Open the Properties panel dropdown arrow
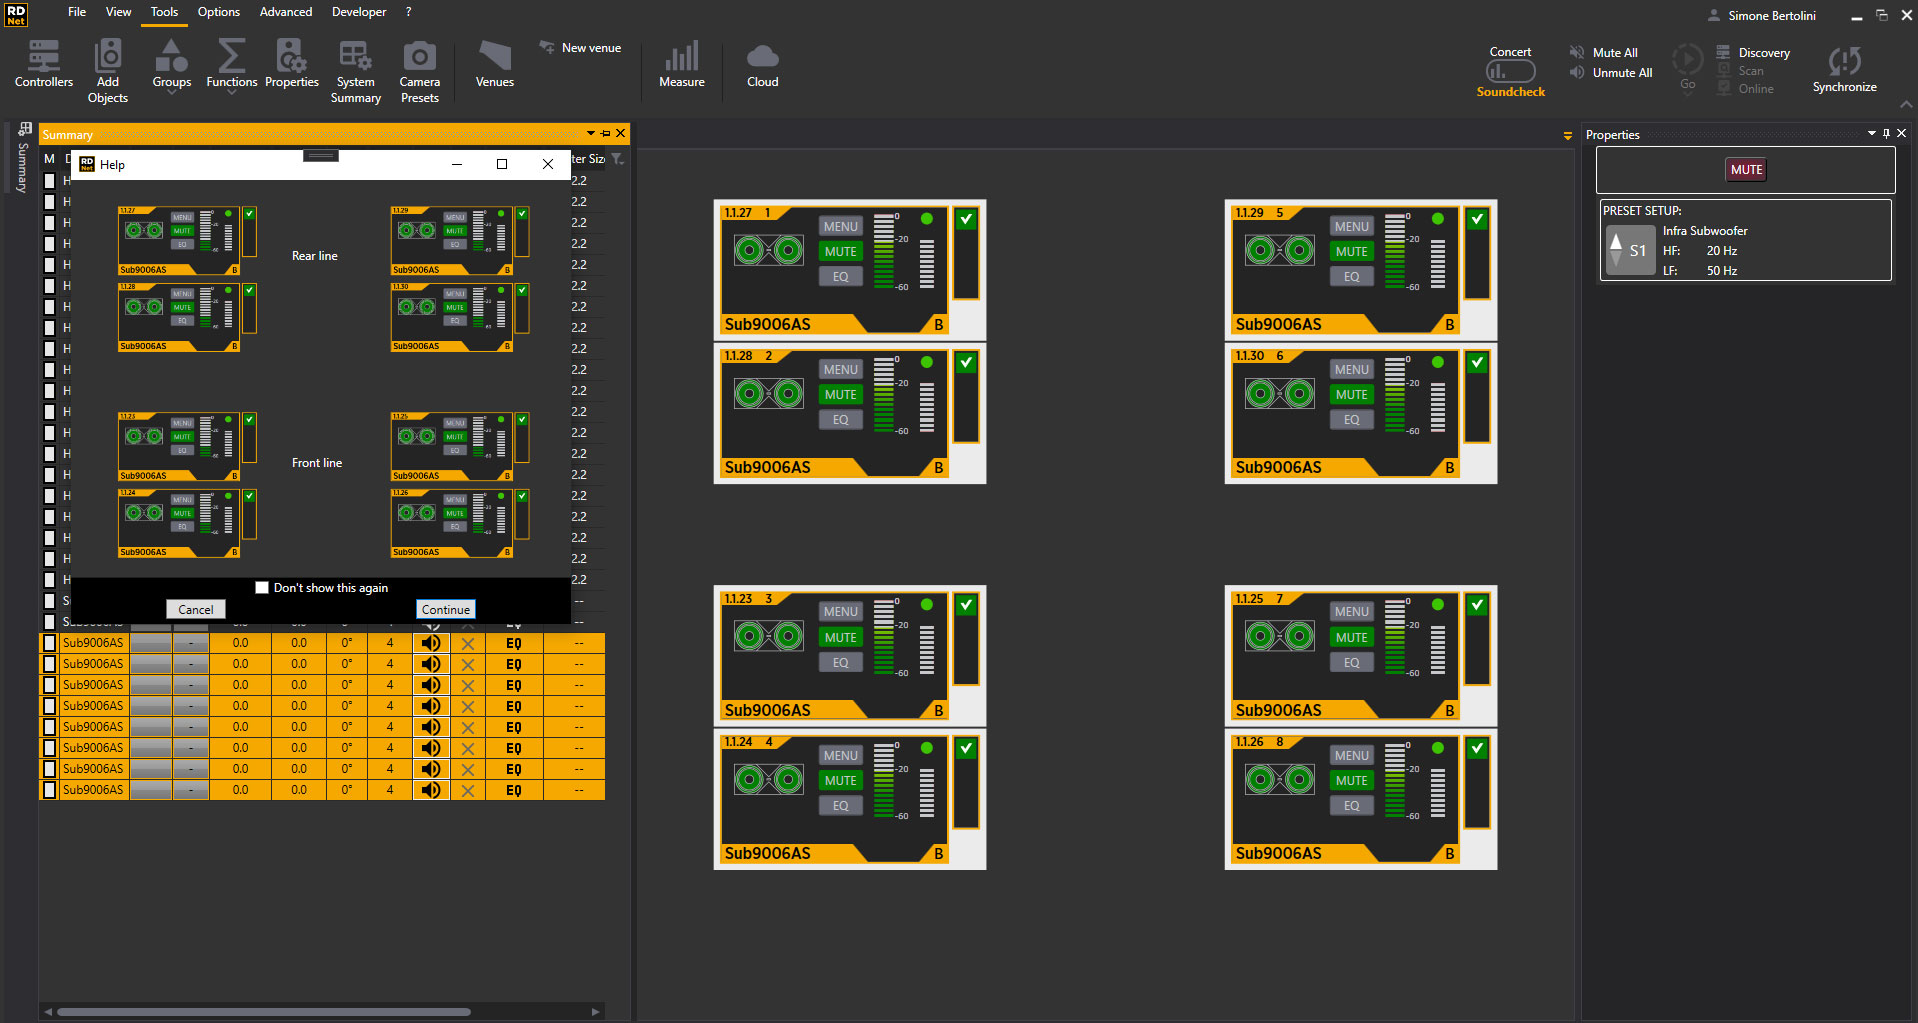Image resolution: width=1918 pixels, height=1023 pixels. tap(1871, 134)
